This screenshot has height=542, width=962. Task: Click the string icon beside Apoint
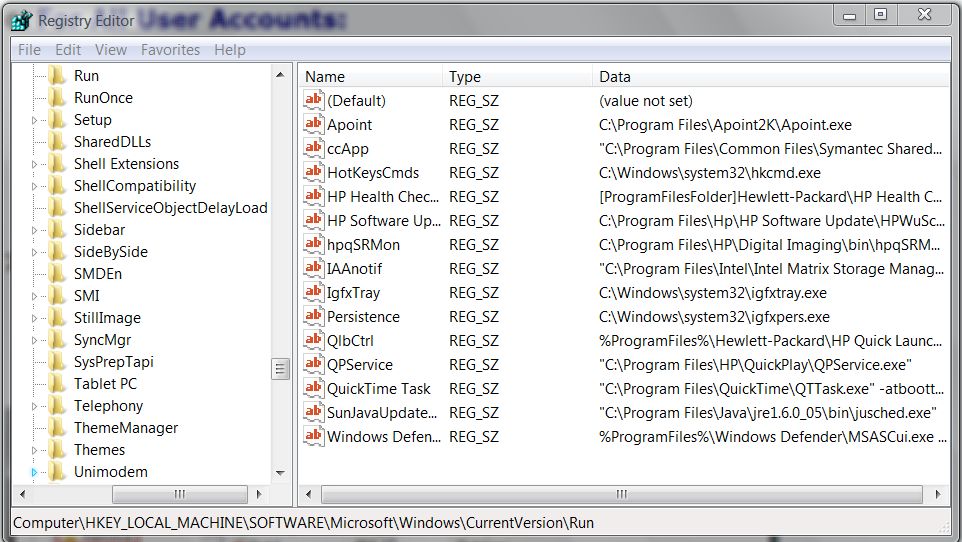(314, 124)
